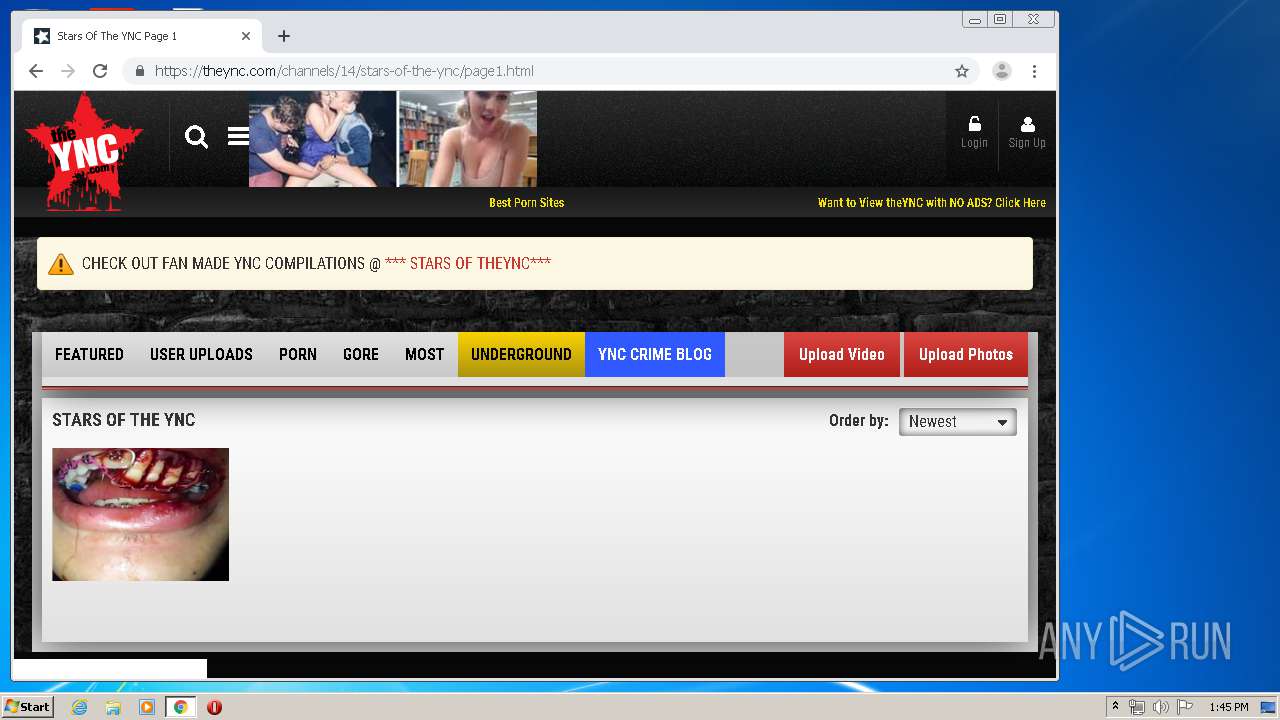The image size is (1280, 720).
Task: Open the media player taskbar icon
Action: [147, 707]
